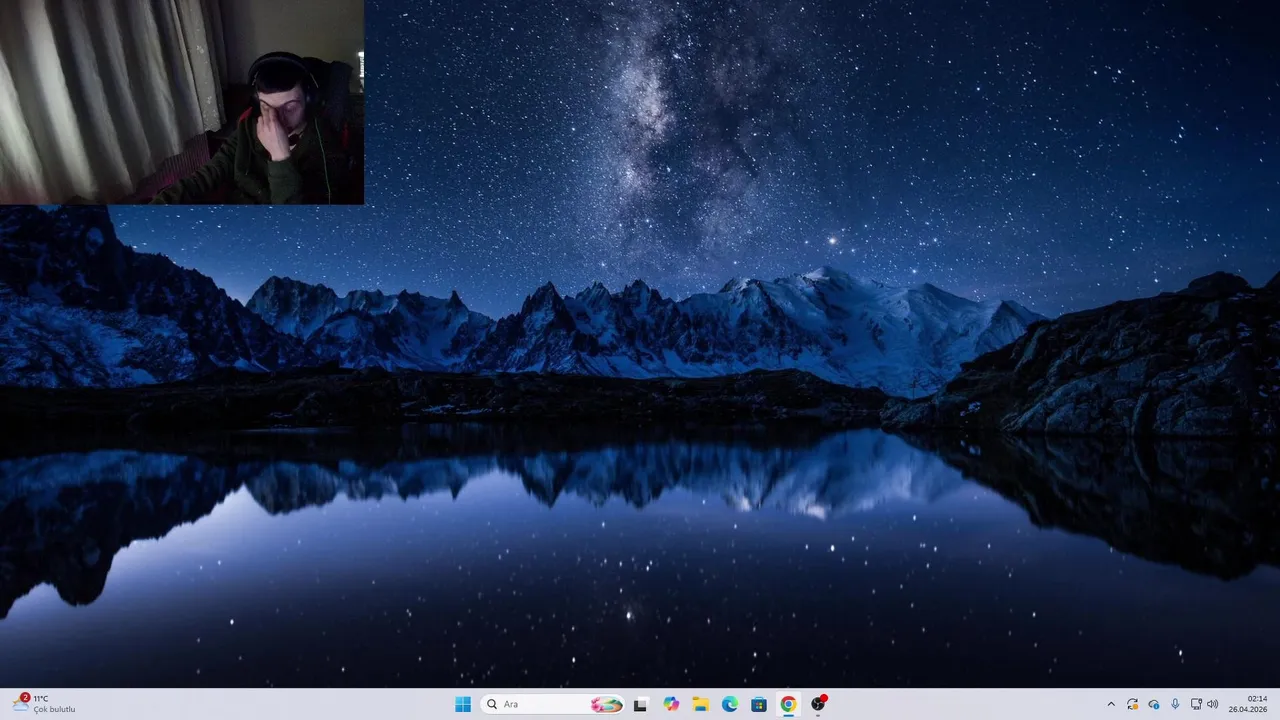Image resolution: width=1280 pixels, height=720 pixels.
Task: Click the microphone tray icon
Action: [1175, 704]
